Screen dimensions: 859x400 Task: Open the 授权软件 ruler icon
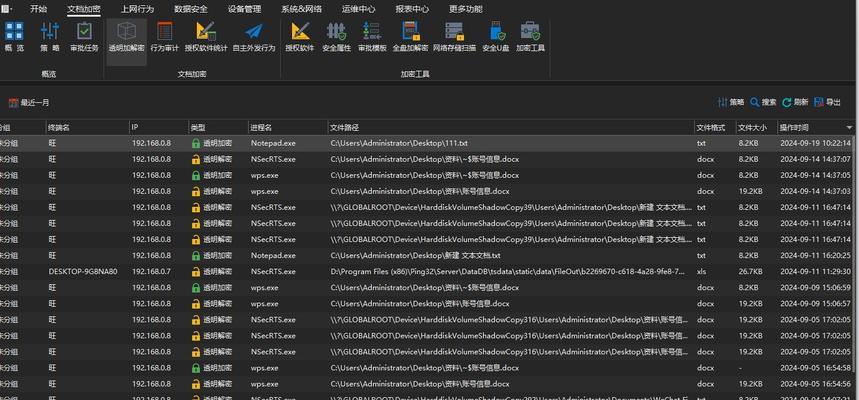[x=300, y=31]
